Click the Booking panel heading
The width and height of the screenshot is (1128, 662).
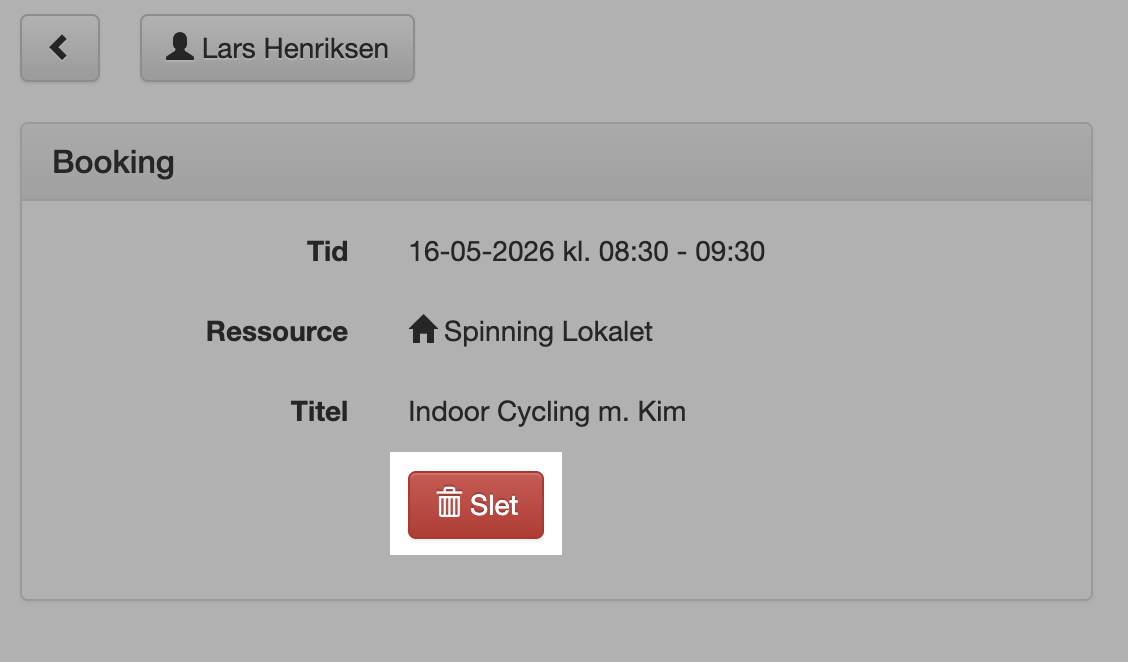click(114, 163)
